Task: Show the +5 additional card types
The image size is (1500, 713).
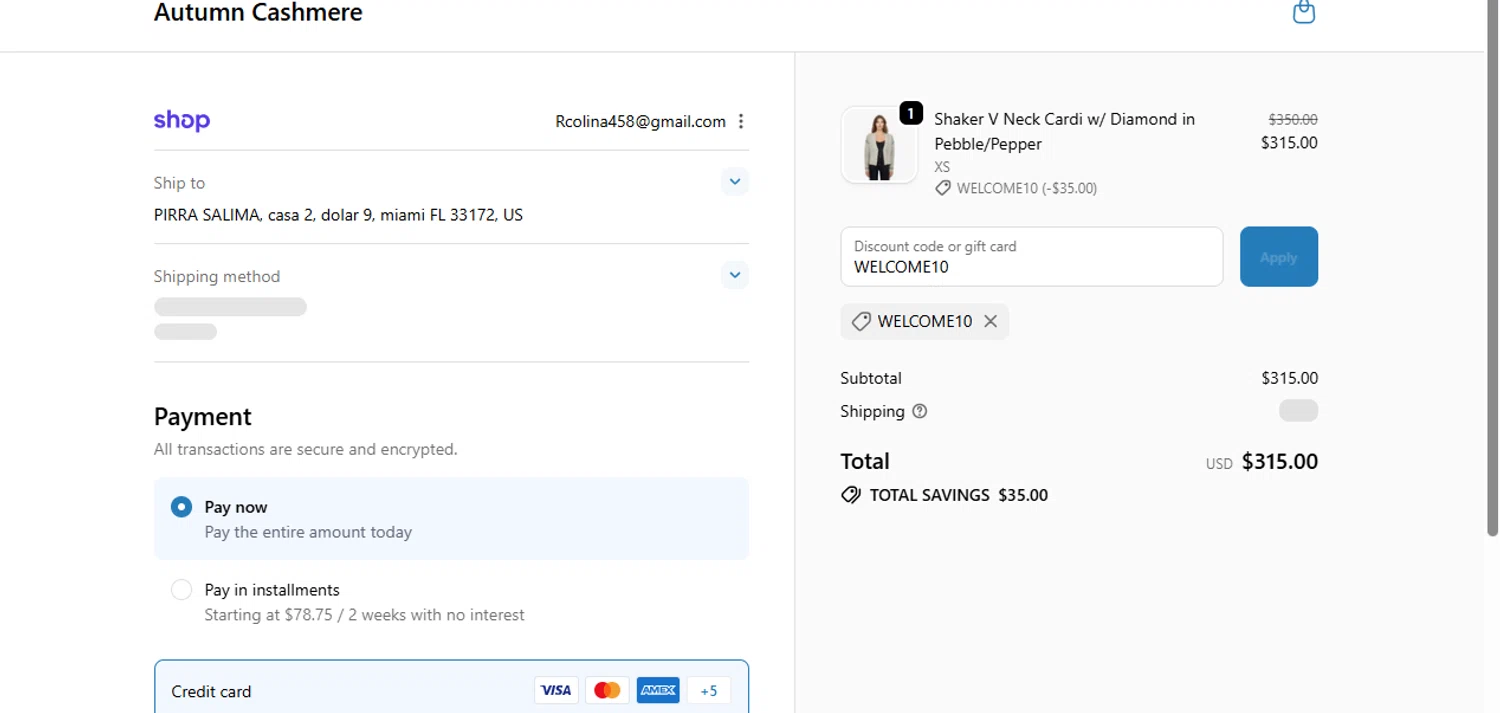Action: point(709,690)
